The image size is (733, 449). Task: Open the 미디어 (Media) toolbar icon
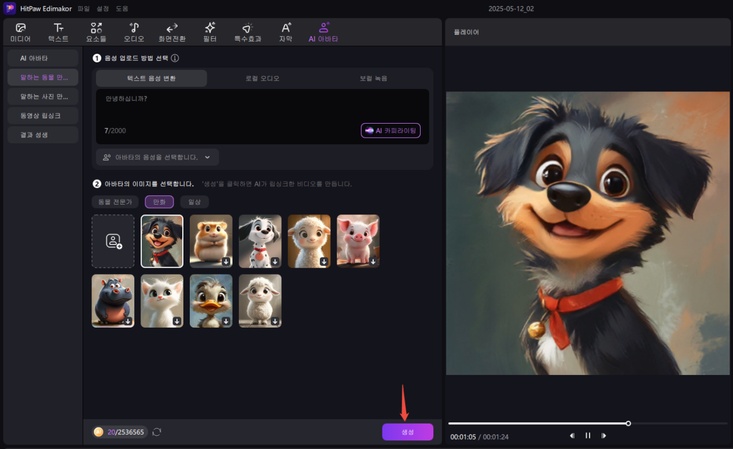pos(20,32)
